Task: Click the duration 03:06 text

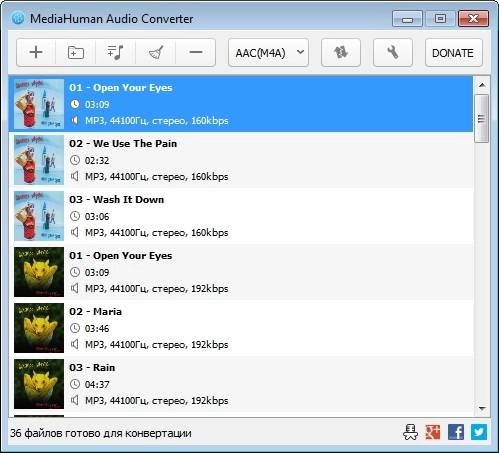Action: click(97, 217)
